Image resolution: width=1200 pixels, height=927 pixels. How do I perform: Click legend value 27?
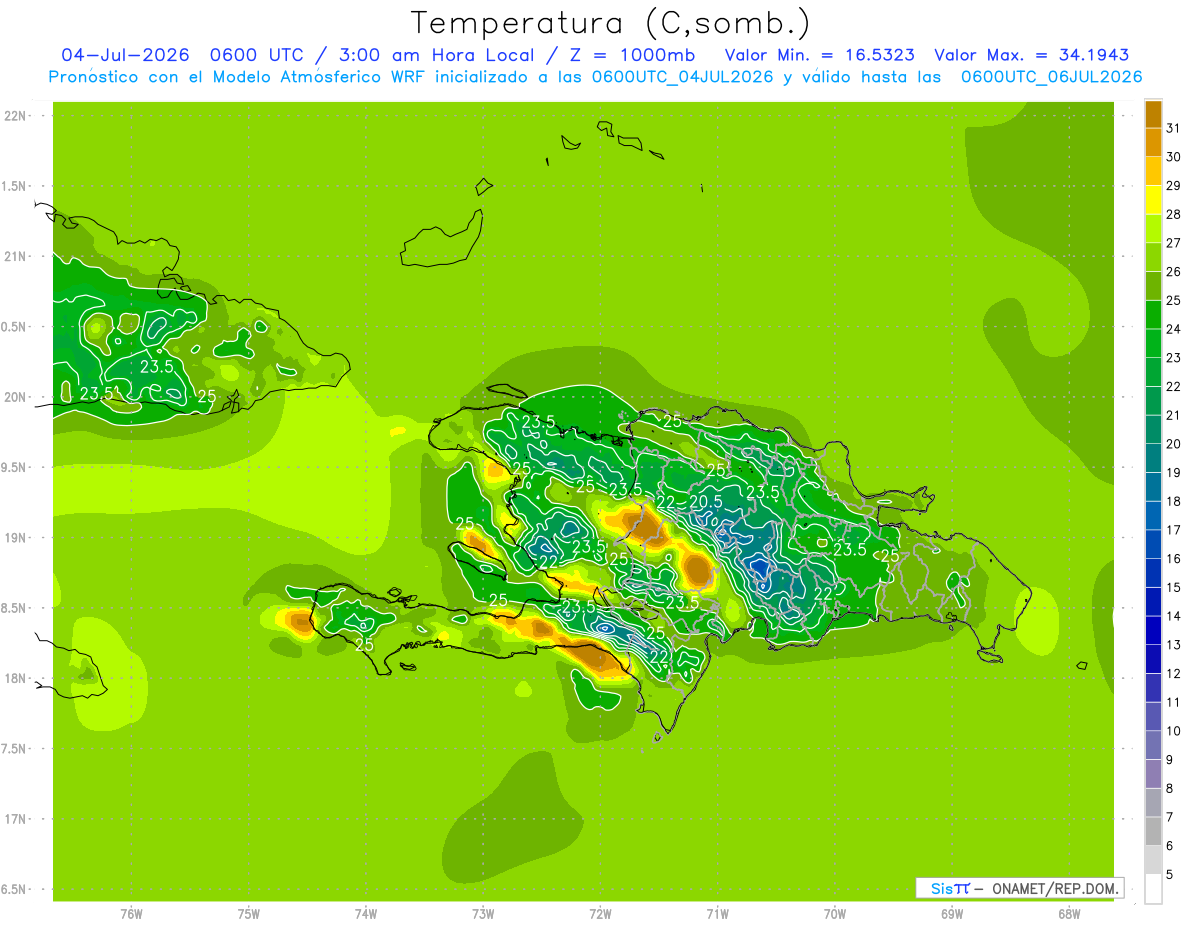pyautogui.click(x=1172, y=243)
